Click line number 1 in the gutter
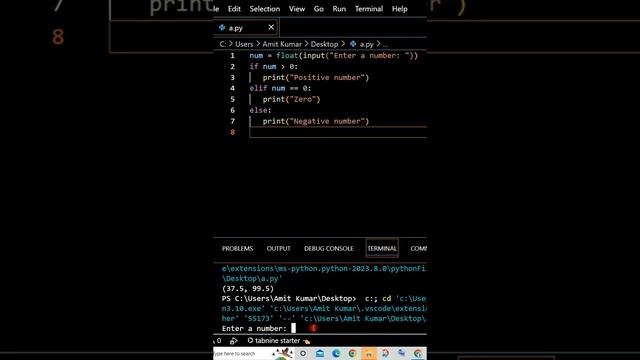The image size is (640, 360). 232,56
